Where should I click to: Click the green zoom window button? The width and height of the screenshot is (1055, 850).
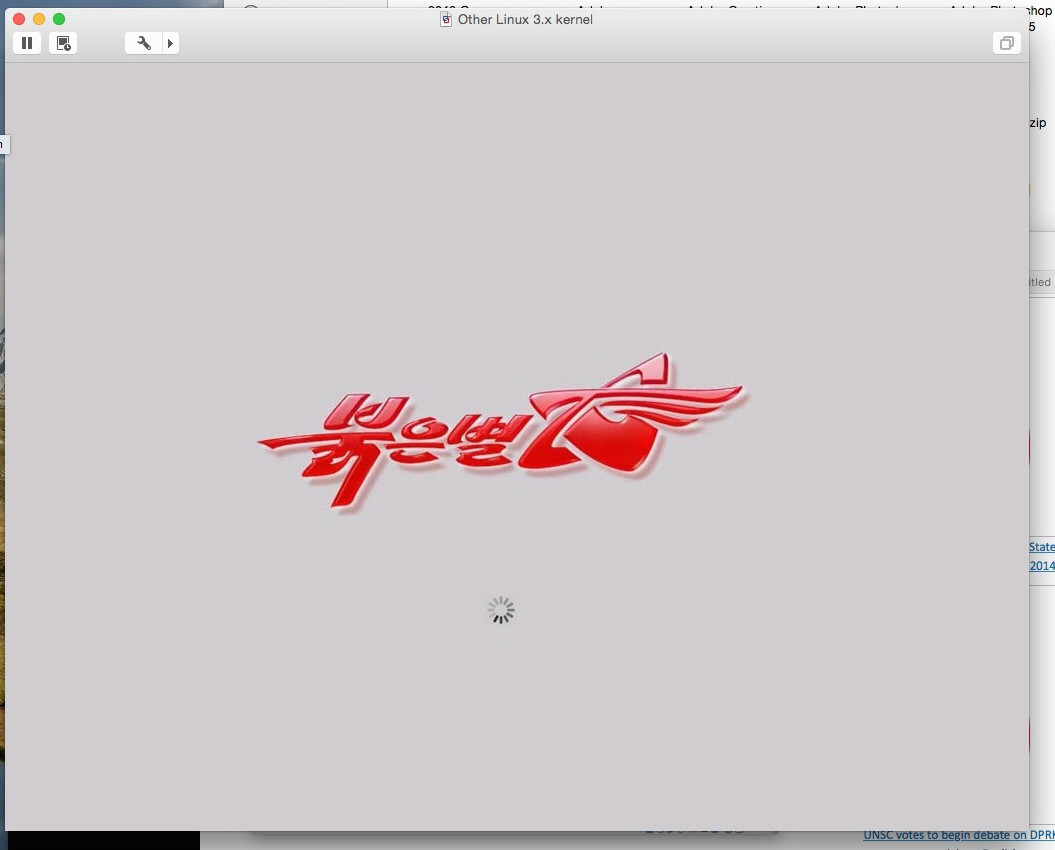click(x=59, y=19)
